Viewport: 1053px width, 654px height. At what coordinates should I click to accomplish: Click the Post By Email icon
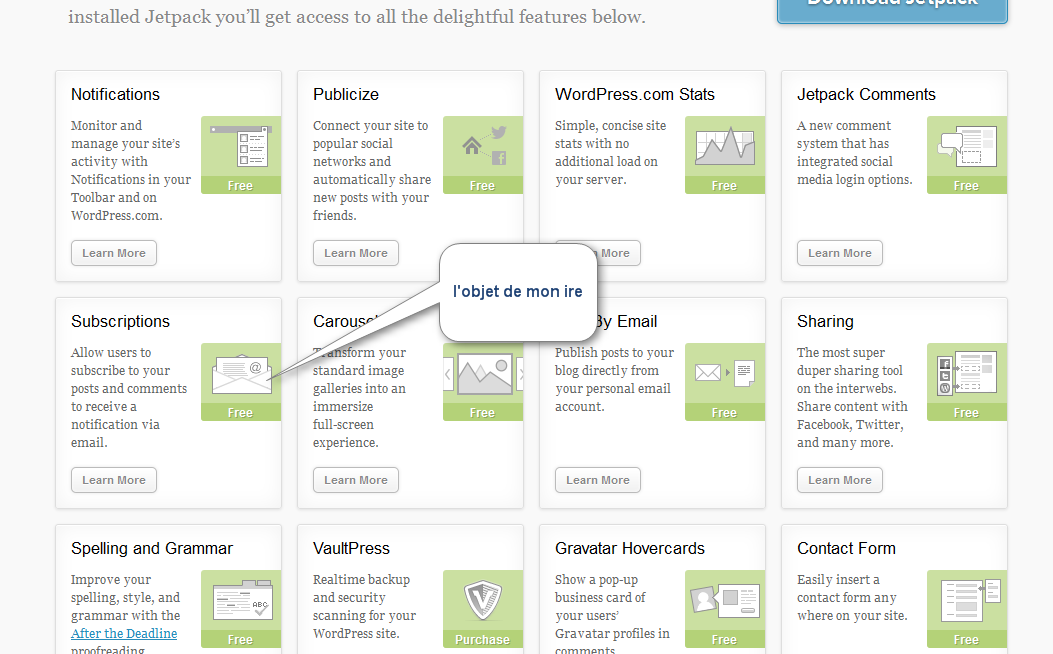[725, 373]
